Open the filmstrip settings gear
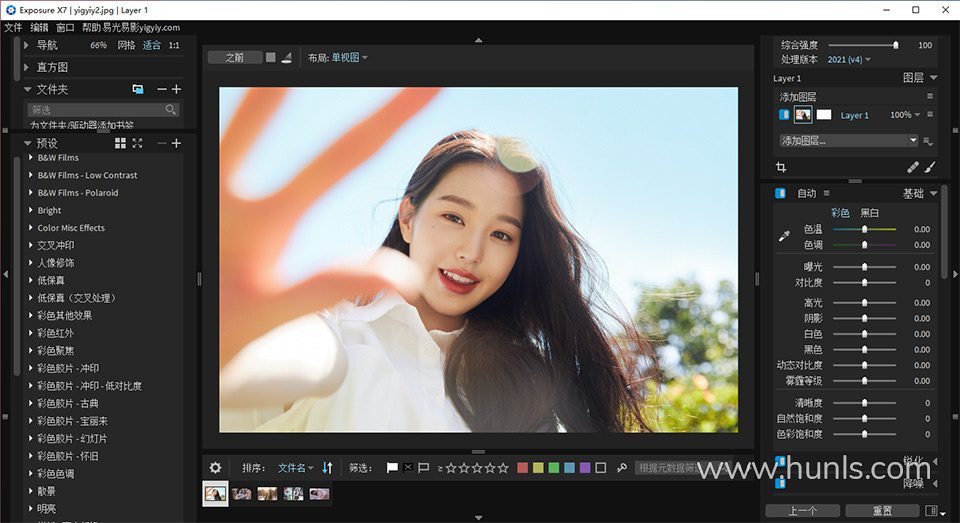960x523 pixels. [x=216, y=468]
